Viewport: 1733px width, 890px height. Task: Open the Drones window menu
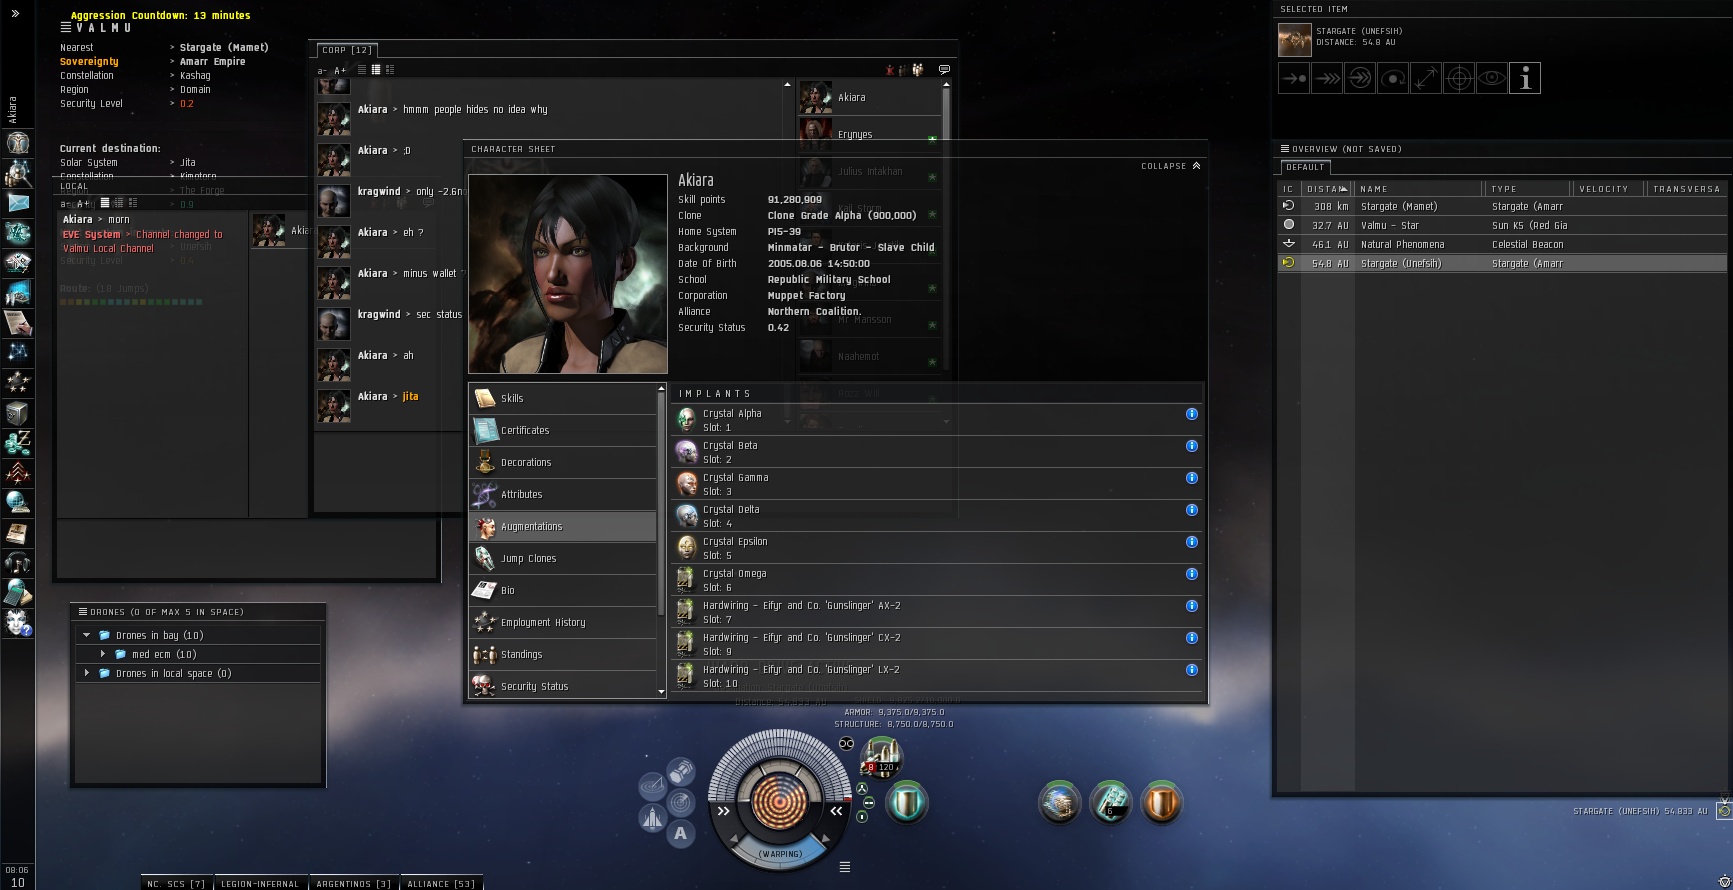(x=83, y=612)
